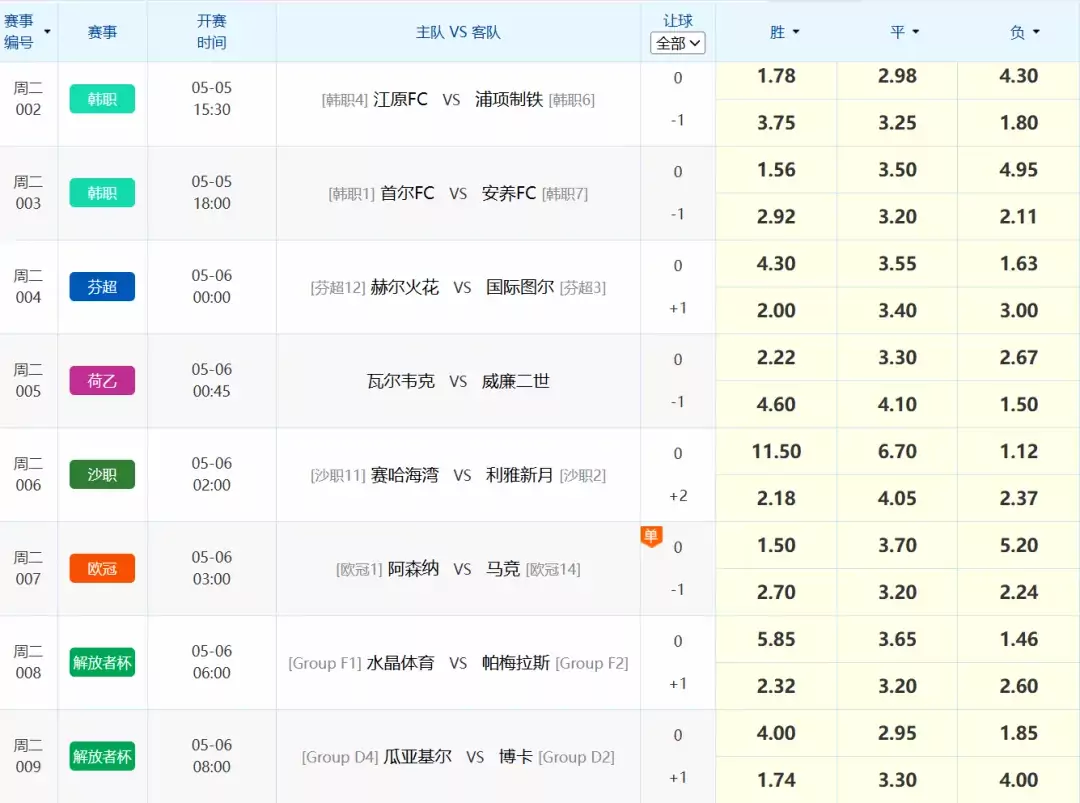Viewport: 1080px width, 803px height.
Task: Select win odds 1.56 for 首尔FC
Action: [x=776, y=169]
